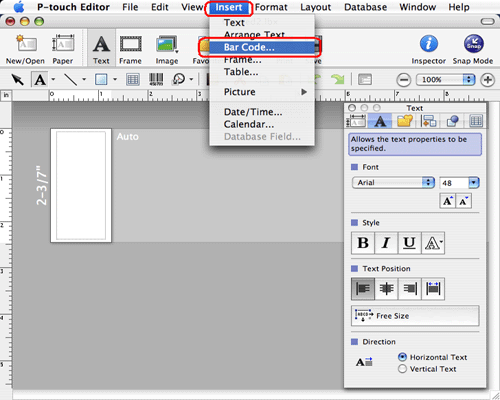Expand the clock tool options arrow

191,79
